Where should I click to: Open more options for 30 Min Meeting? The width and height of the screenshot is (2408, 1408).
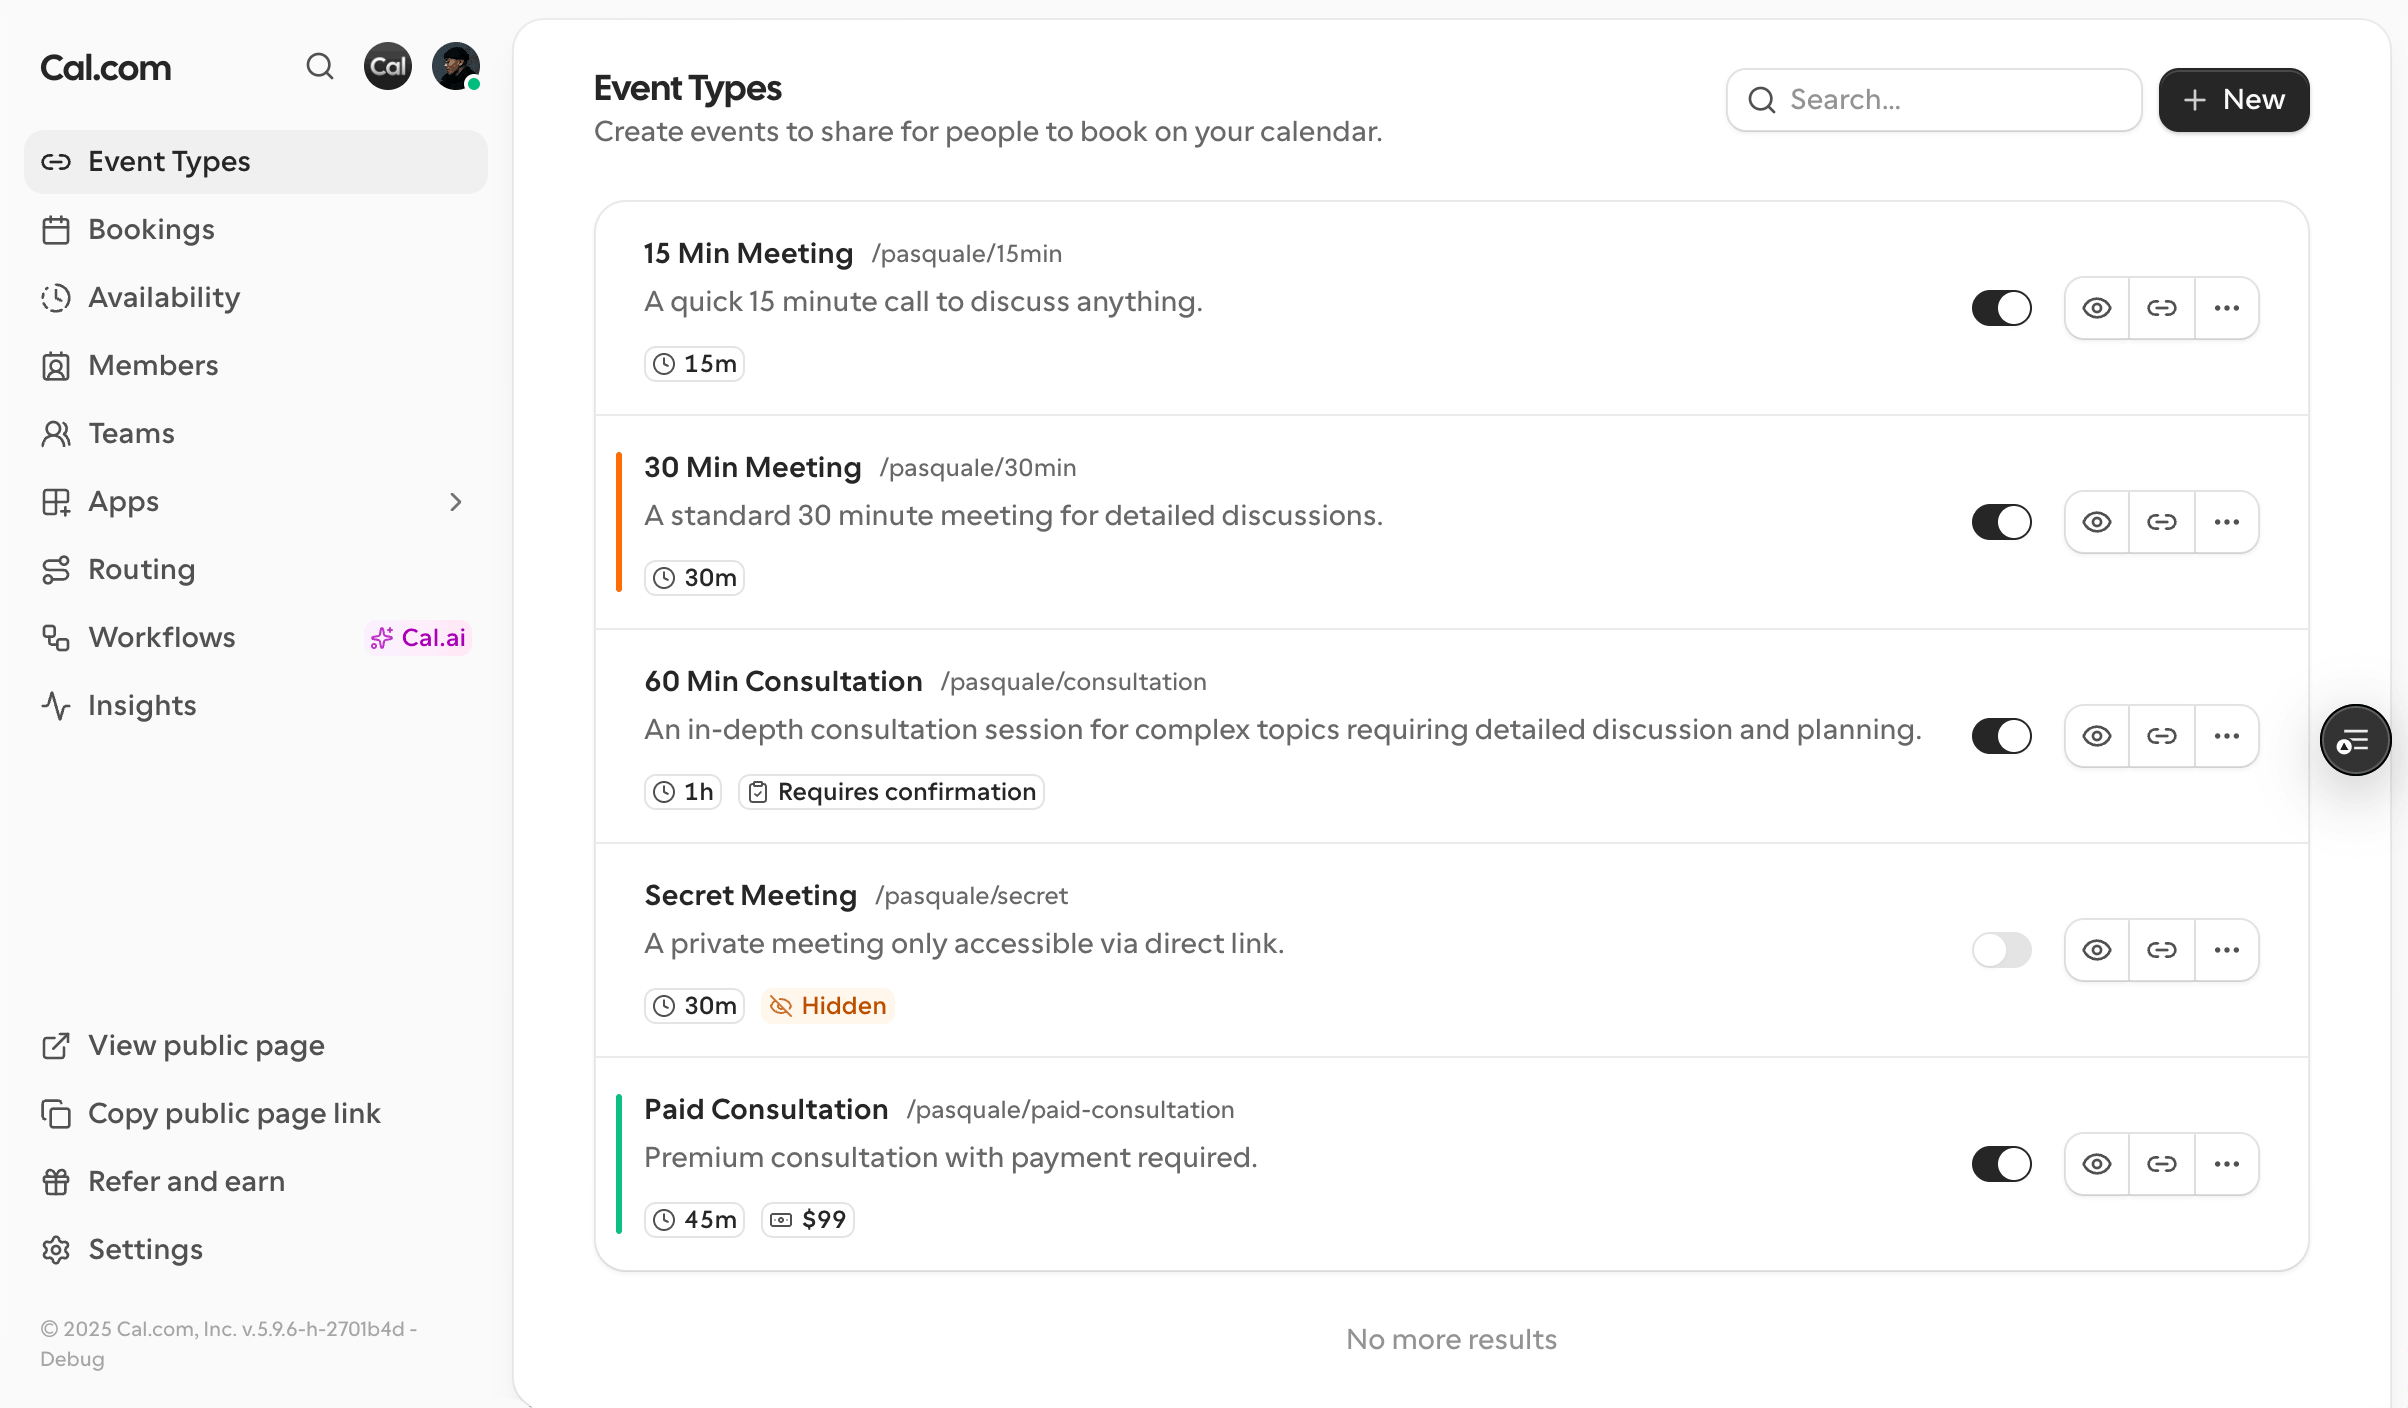[2227, 522]
